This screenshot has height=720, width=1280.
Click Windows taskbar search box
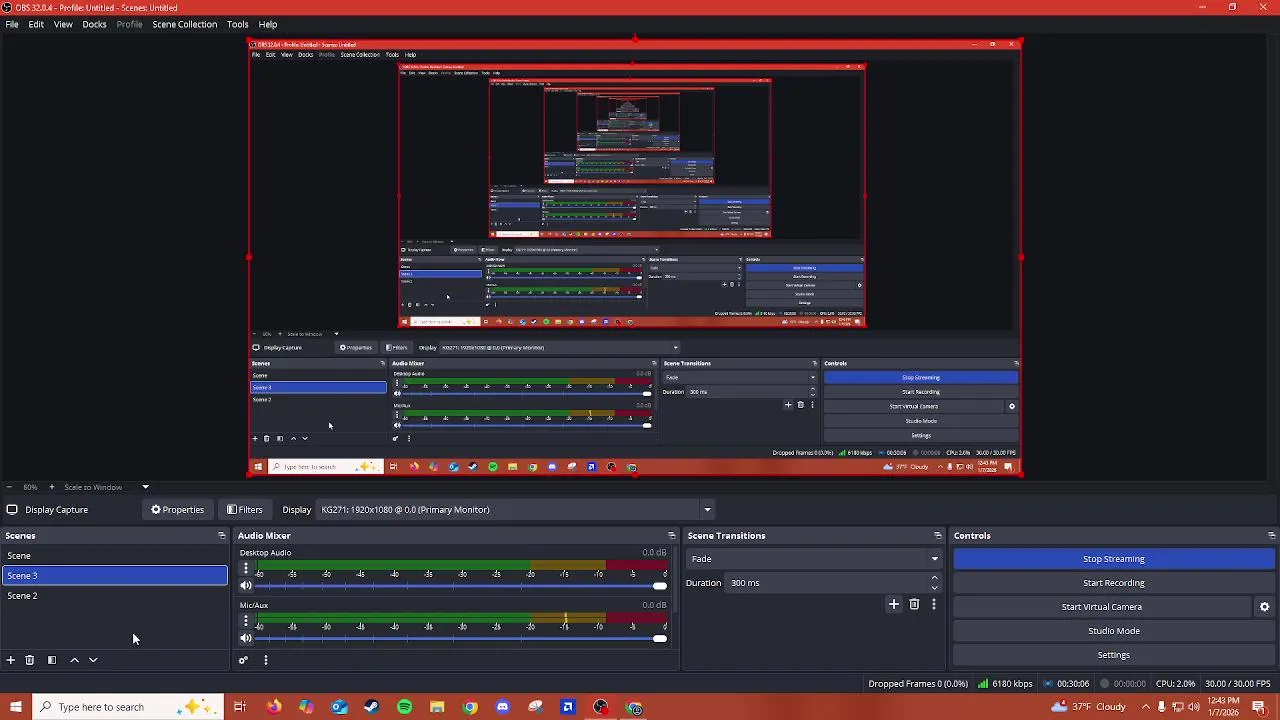(127, 707)
